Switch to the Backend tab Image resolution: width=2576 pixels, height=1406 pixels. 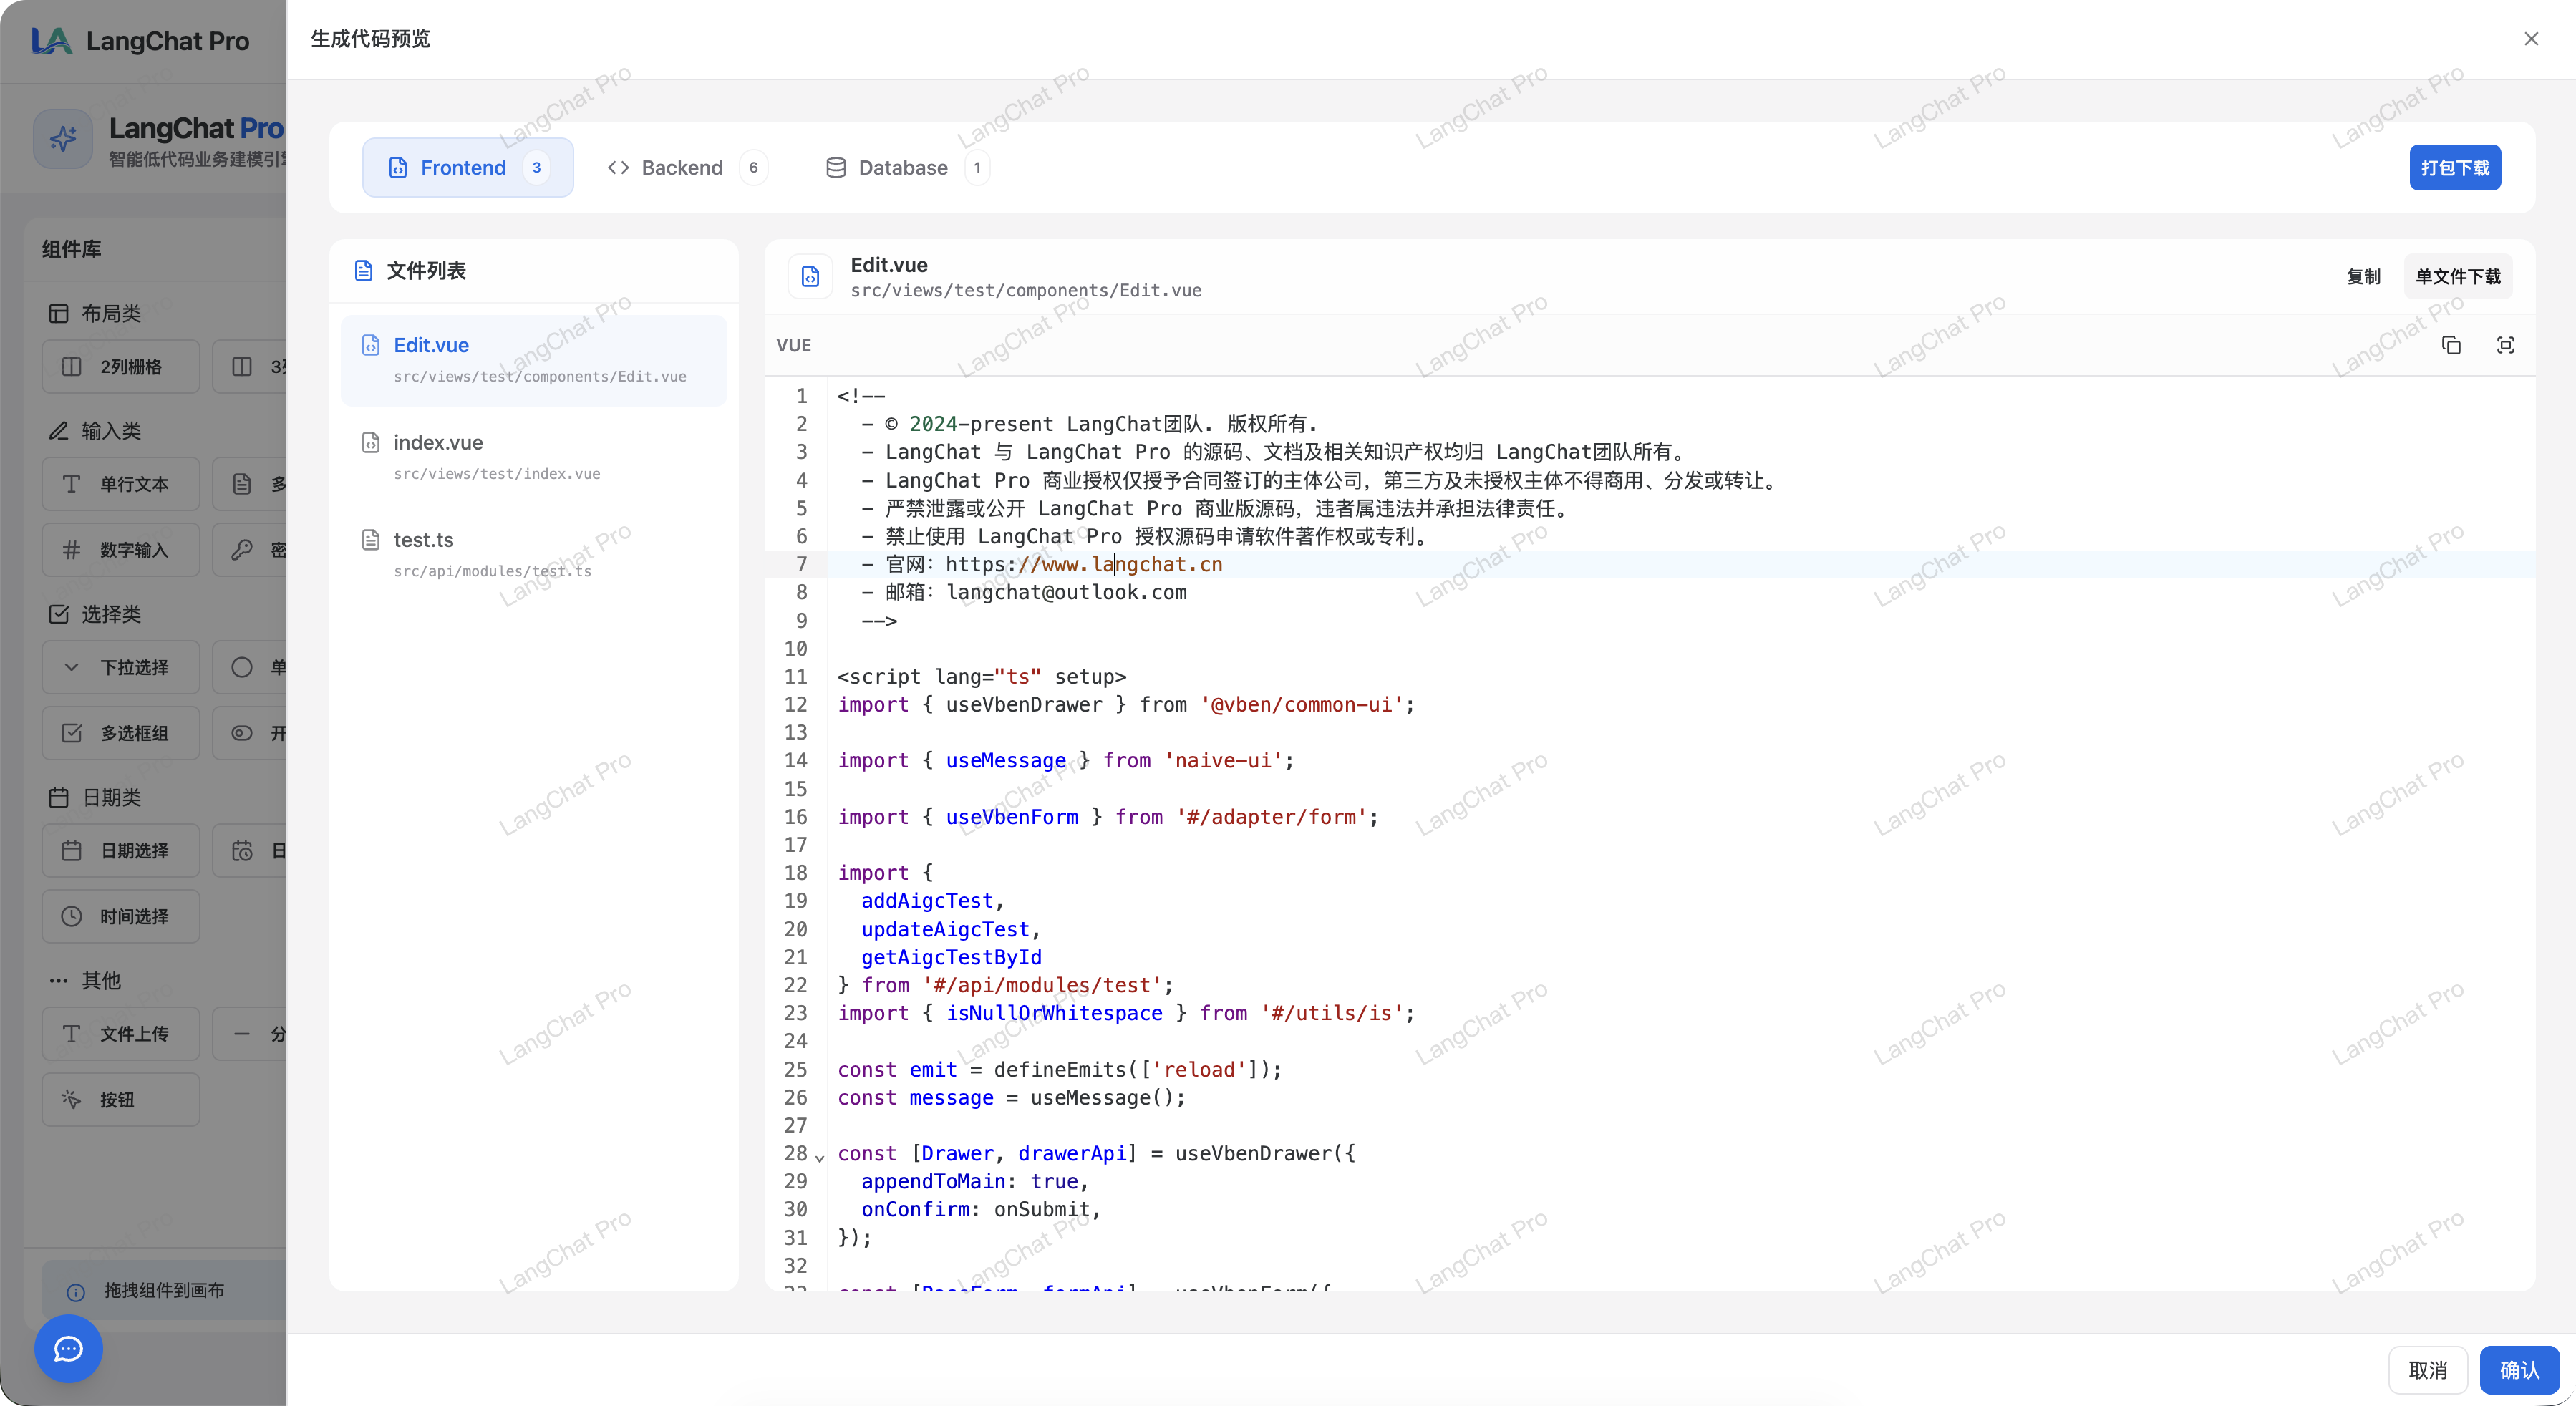click(x=683, y=167)
